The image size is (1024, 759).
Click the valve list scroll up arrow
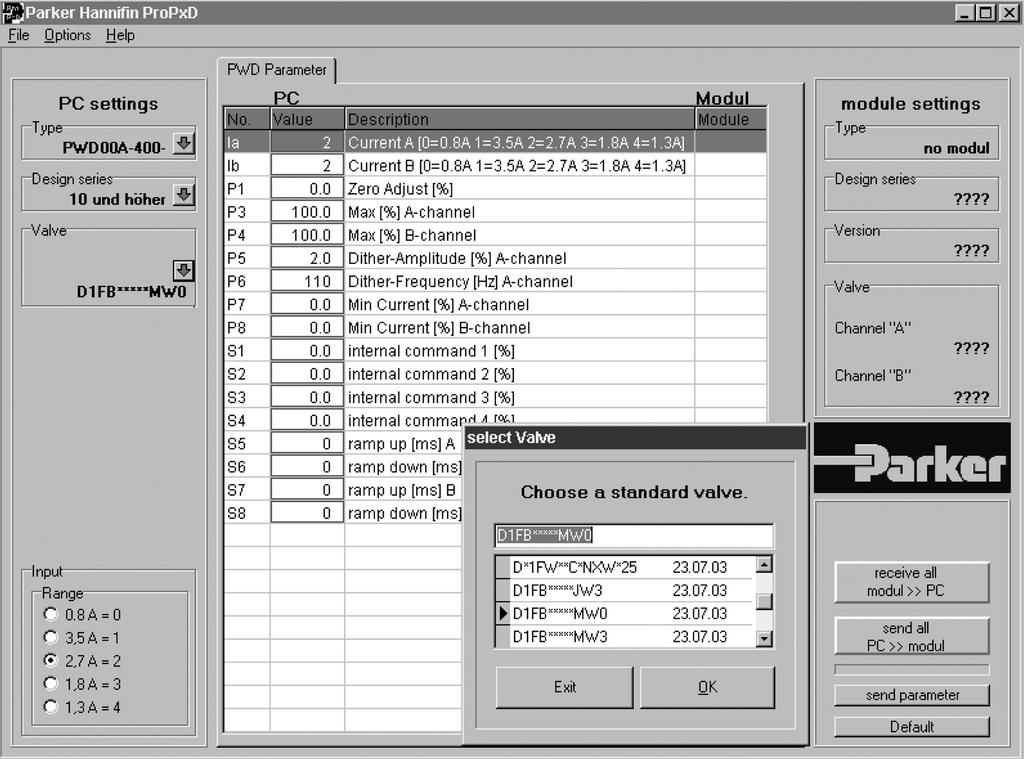[763, 564]
